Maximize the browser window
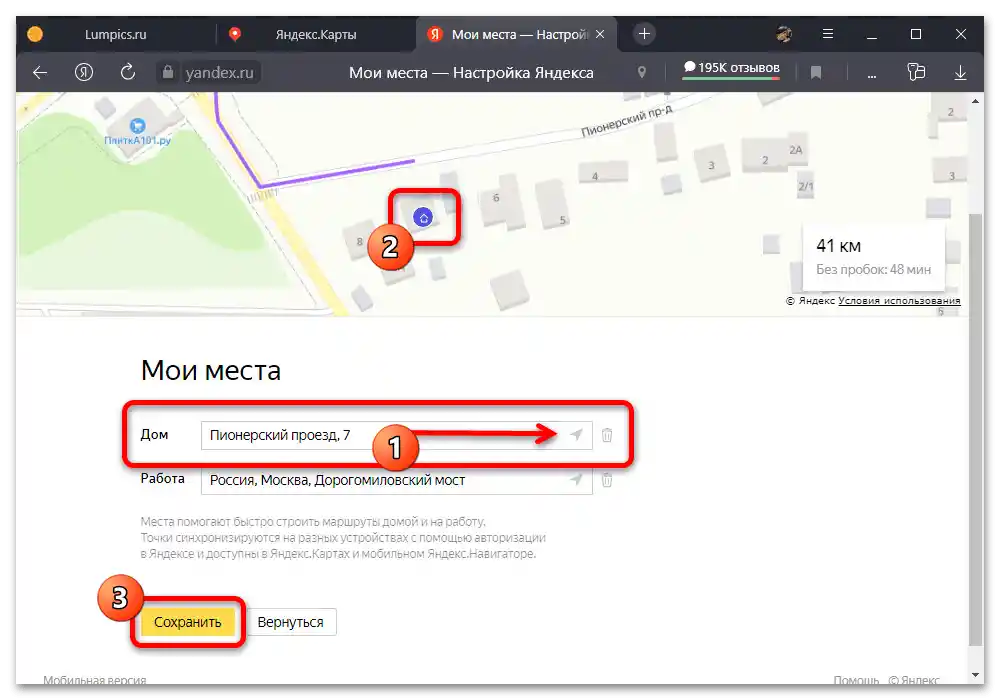 pyautogui.click(x=916, y=34)
